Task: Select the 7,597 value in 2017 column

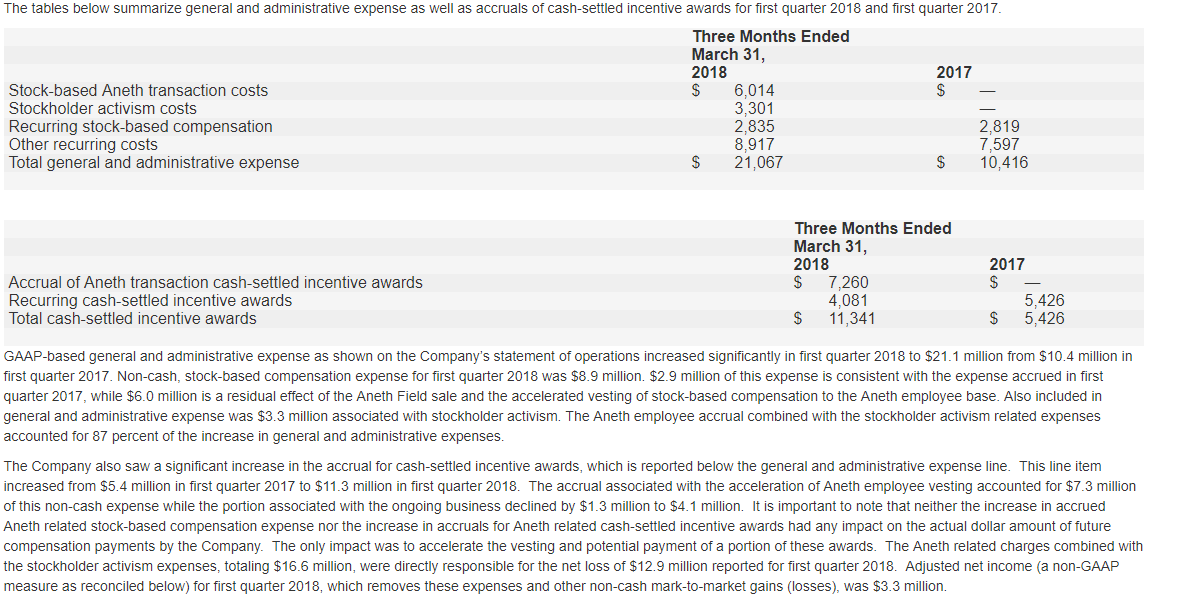Action: 999,145
